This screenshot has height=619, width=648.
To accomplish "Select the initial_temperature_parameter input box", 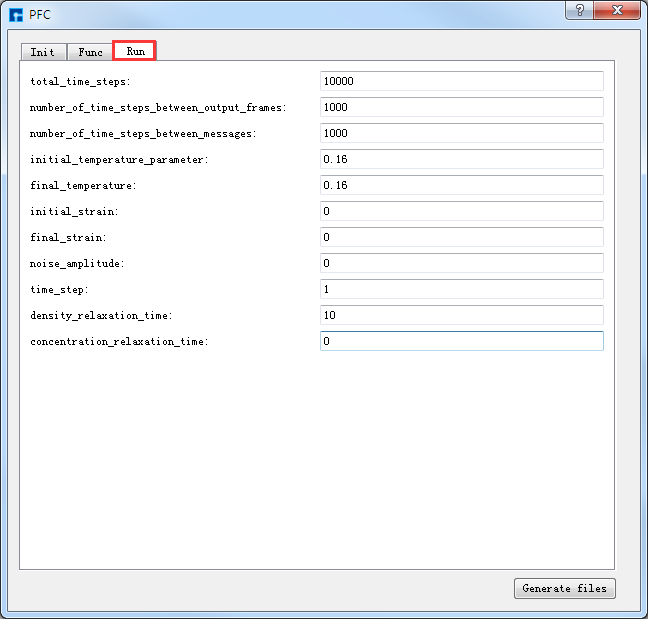I will (x=461, y=159).
